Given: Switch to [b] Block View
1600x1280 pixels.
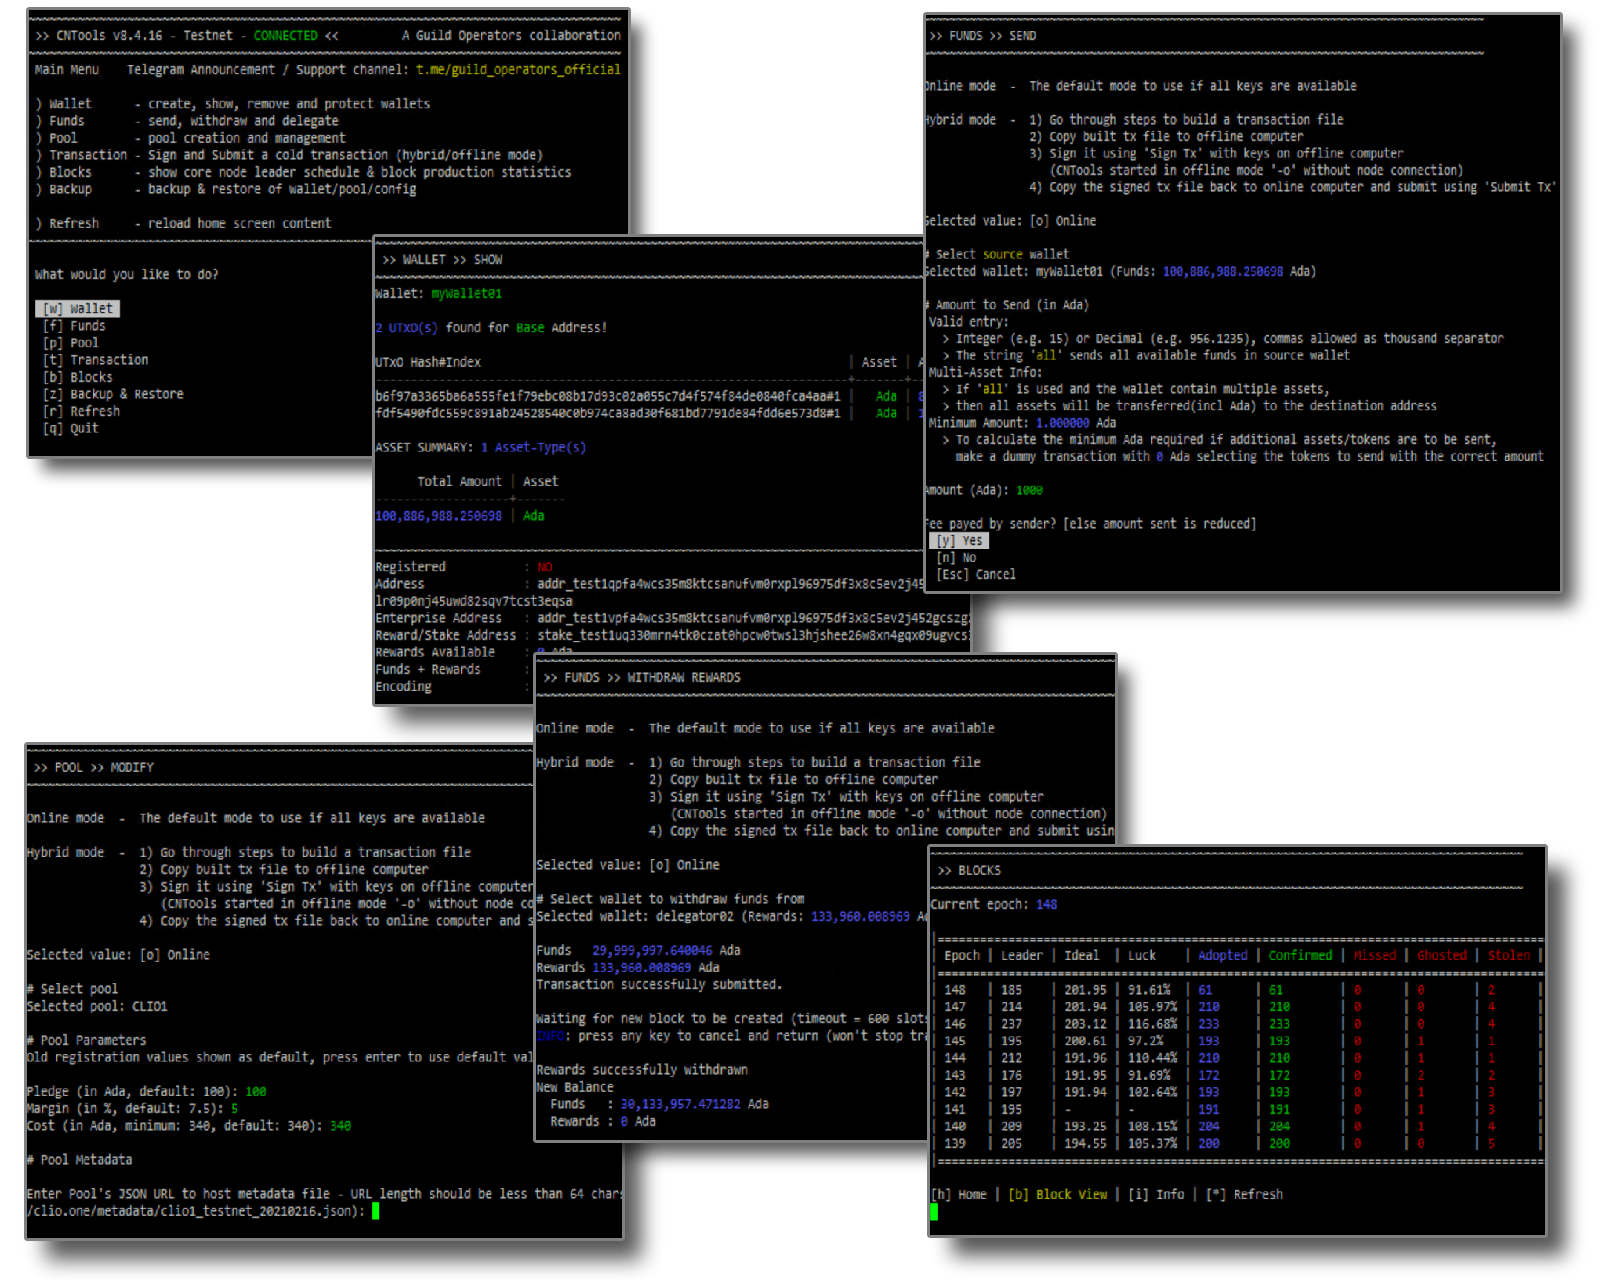Looking at the screenshot, I should (x=1058, y=1195).
